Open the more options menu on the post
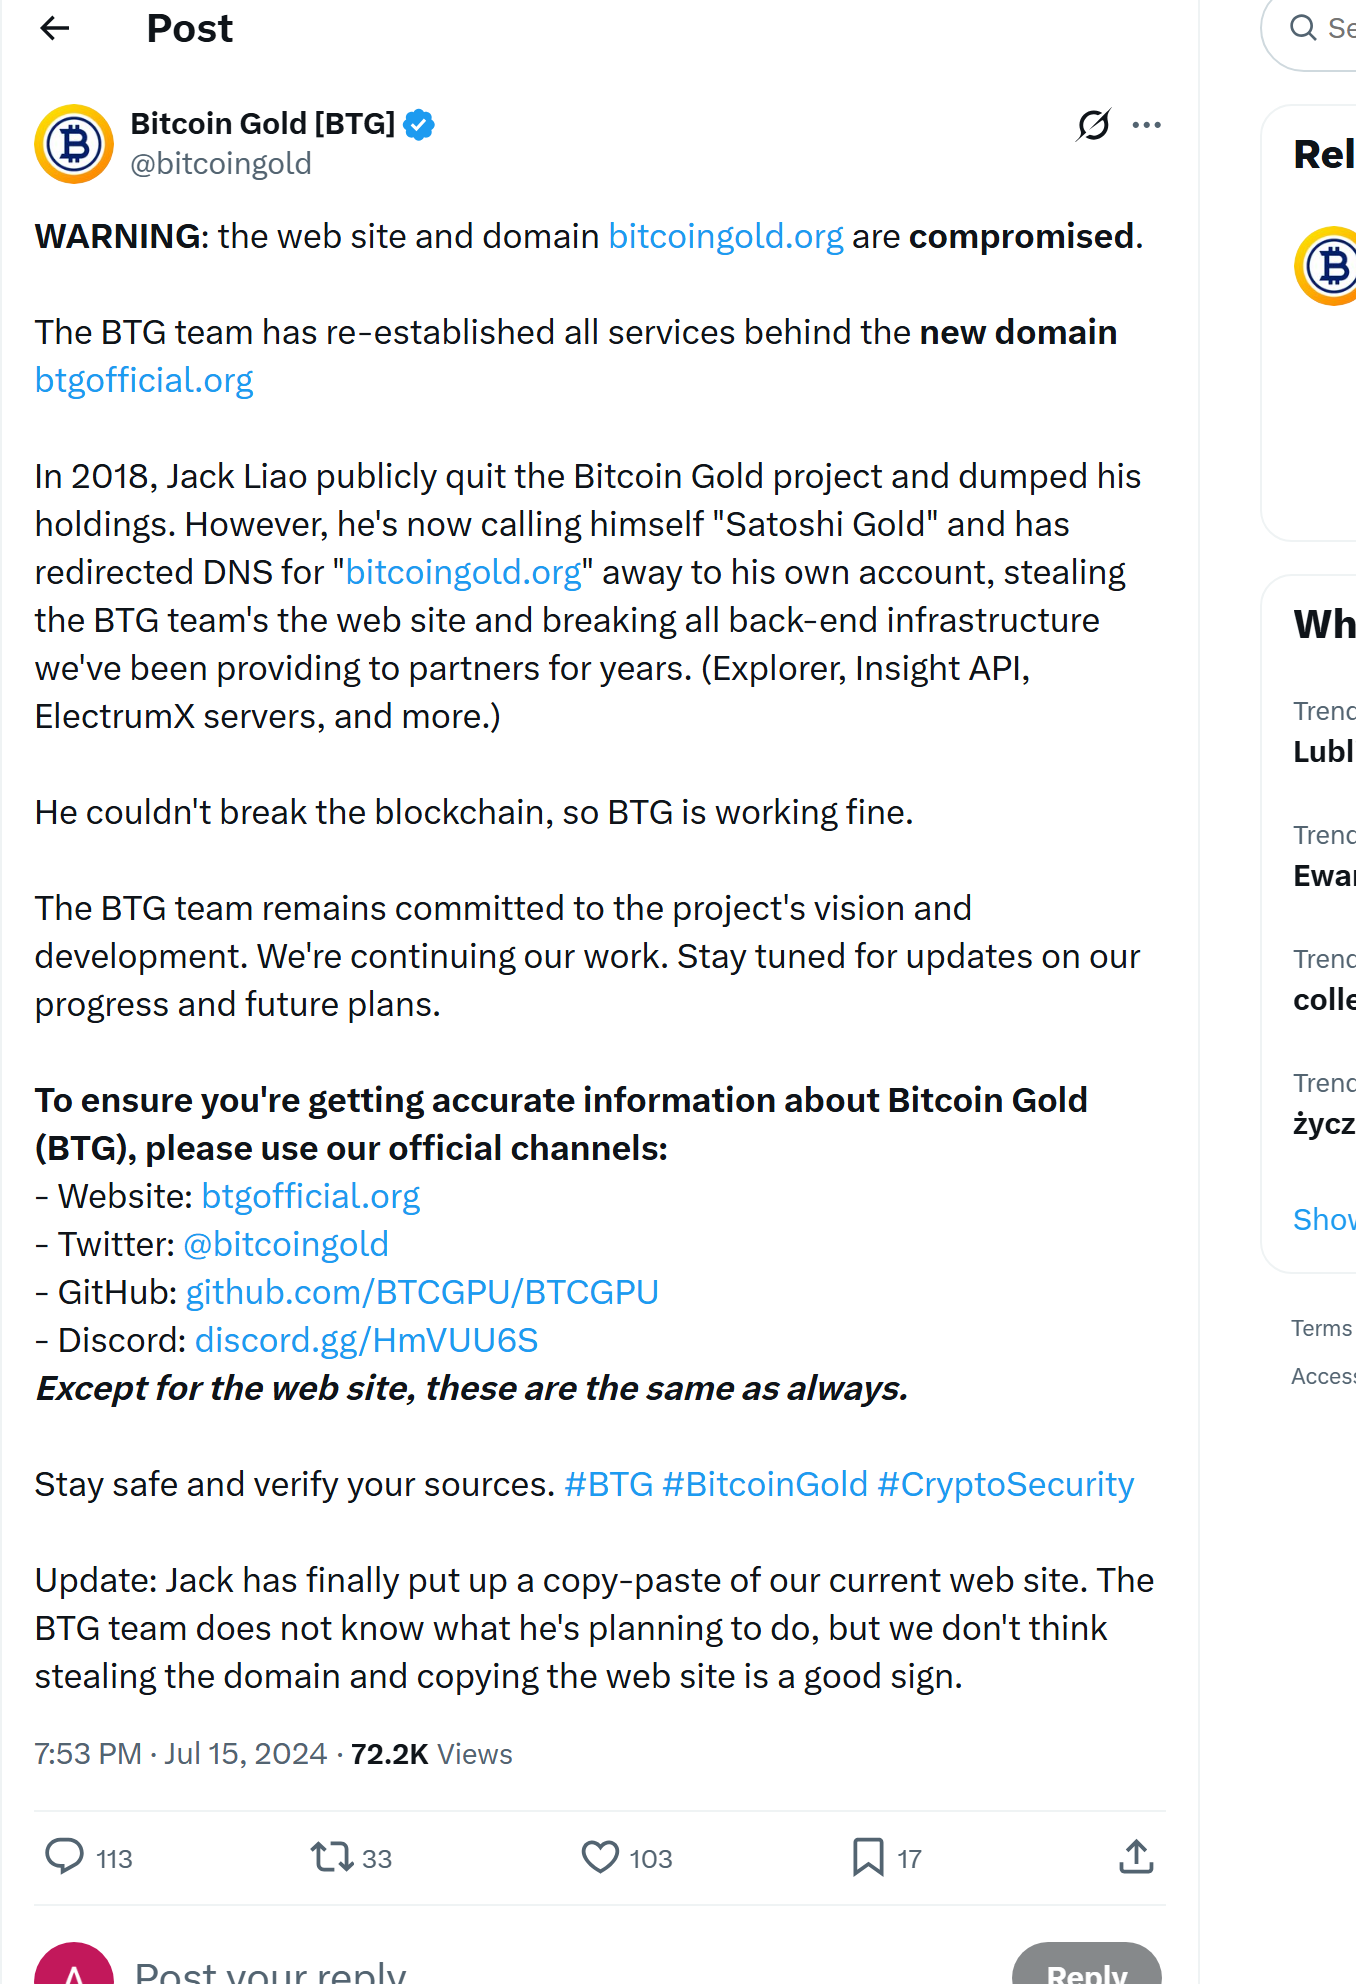Screen dimensions: 1356x1984 [1146, 124]
